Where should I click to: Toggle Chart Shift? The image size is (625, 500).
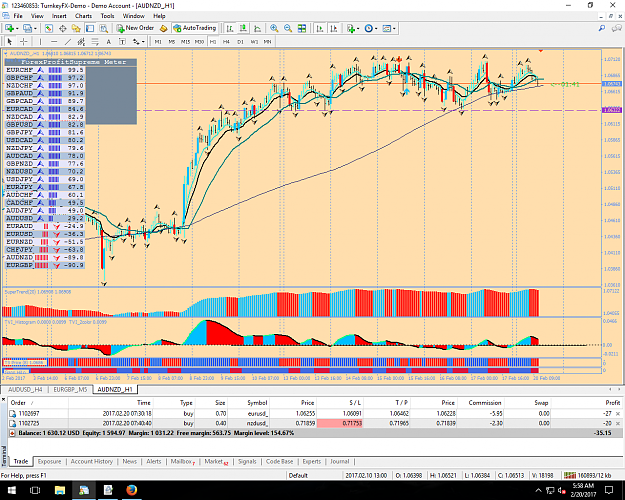tap(334, 28)
